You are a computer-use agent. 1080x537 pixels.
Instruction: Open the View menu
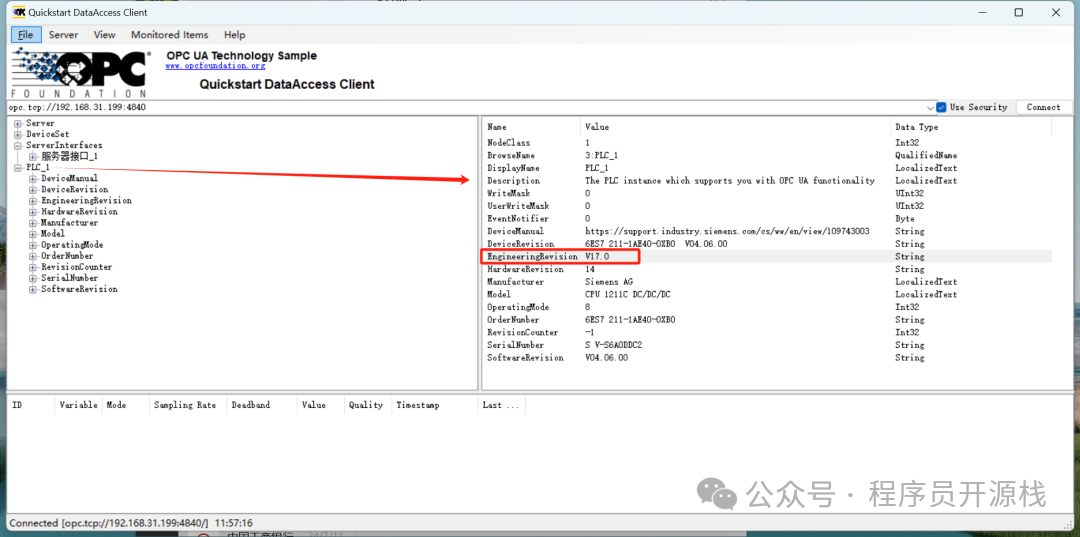[105, 34]
